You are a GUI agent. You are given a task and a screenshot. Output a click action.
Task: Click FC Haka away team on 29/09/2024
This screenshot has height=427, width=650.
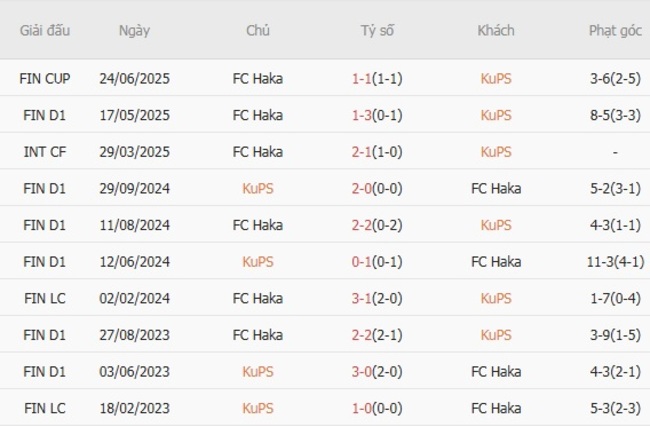pos(495,188)
